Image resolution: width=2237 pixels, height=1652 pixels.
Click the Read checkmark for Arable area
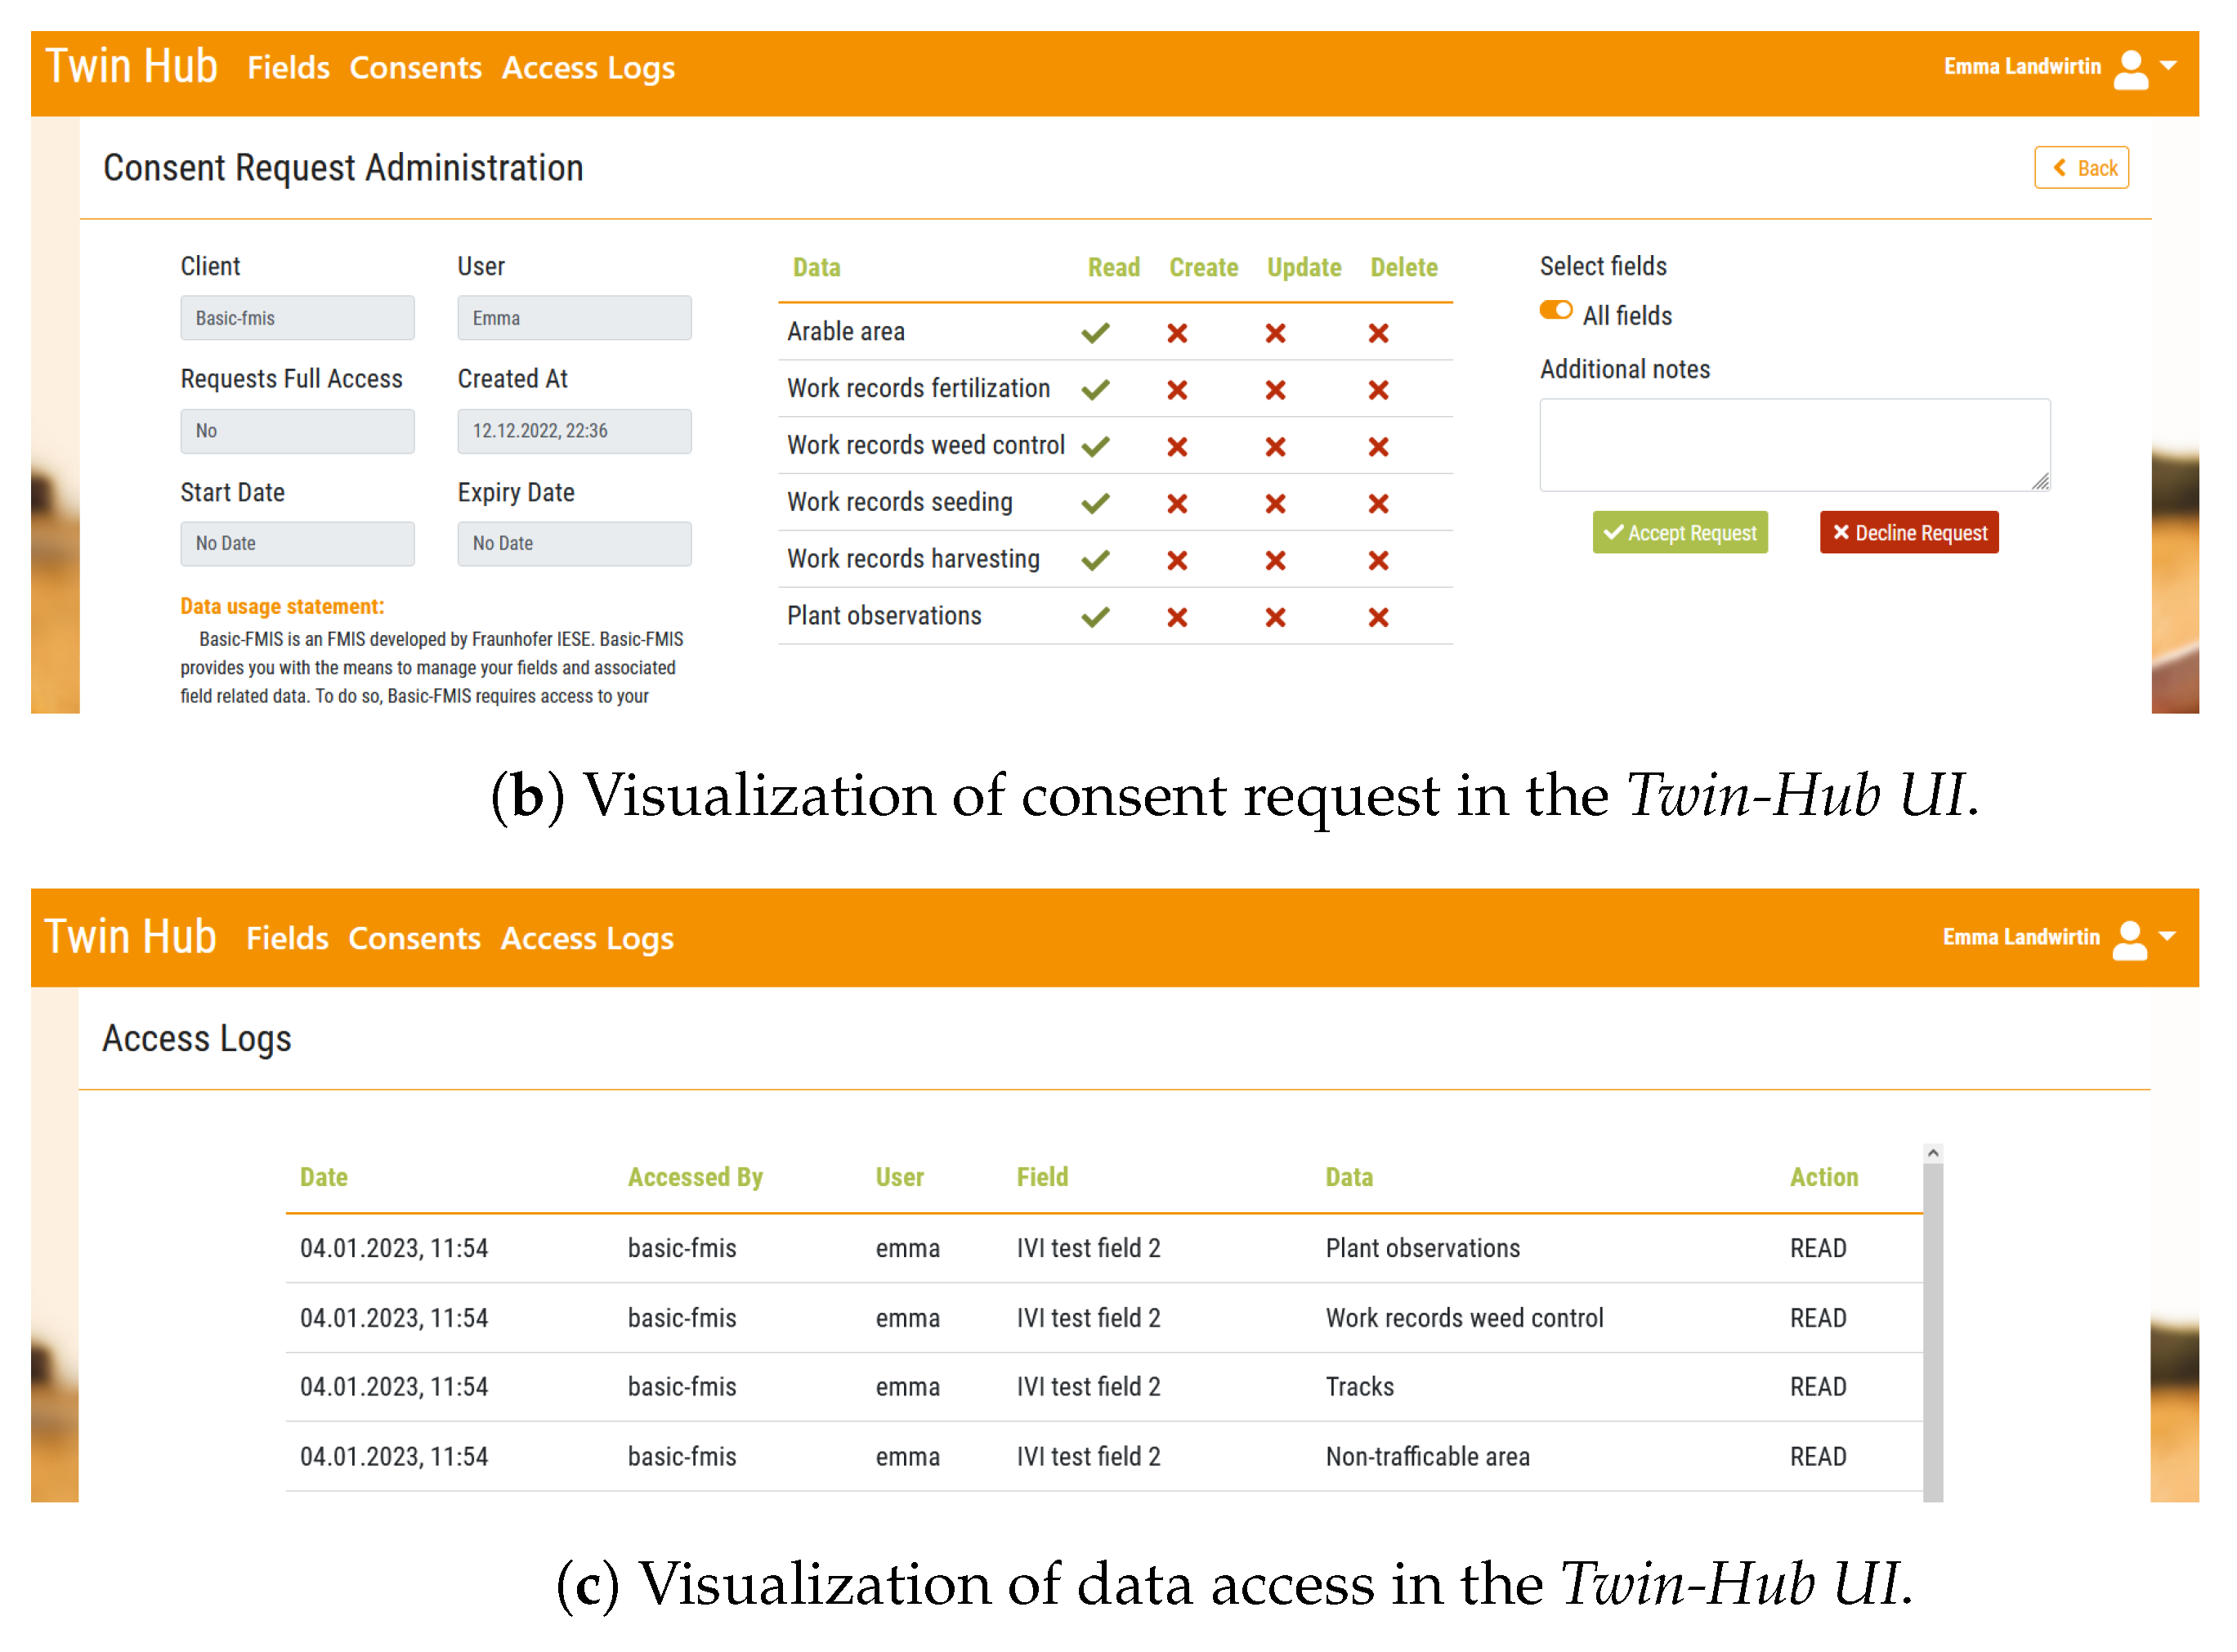click(1096, 333)
